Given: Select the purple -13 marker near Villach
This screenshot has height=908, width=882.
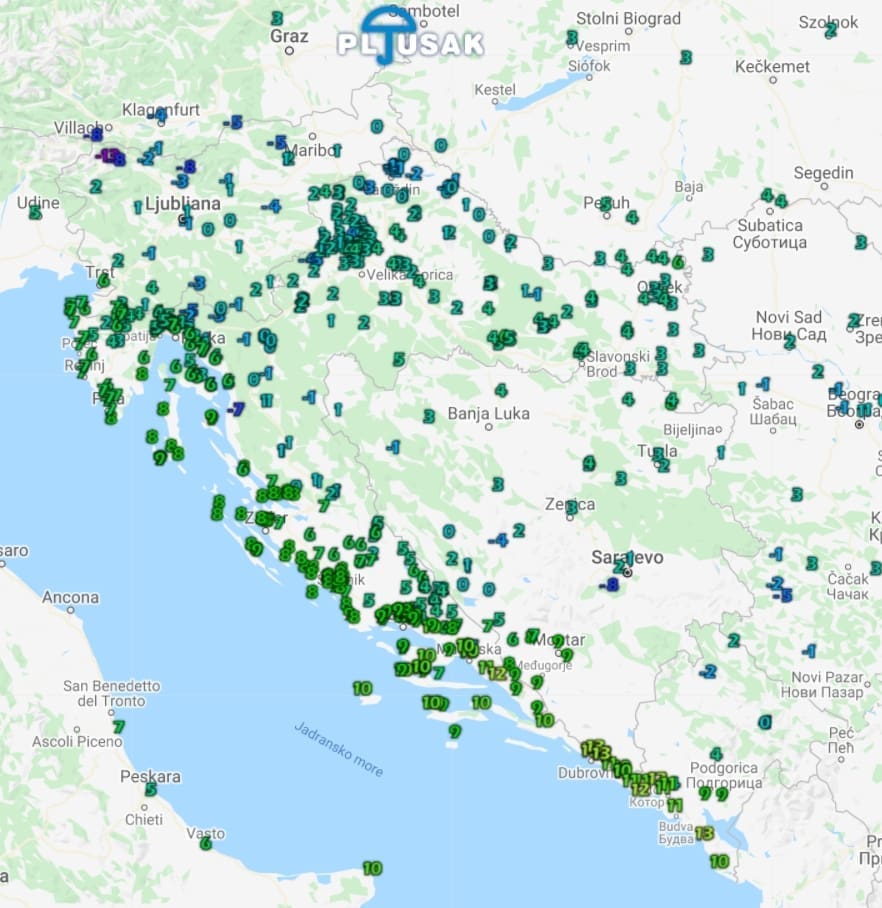Looking at the screenshot, I should 106,155.
